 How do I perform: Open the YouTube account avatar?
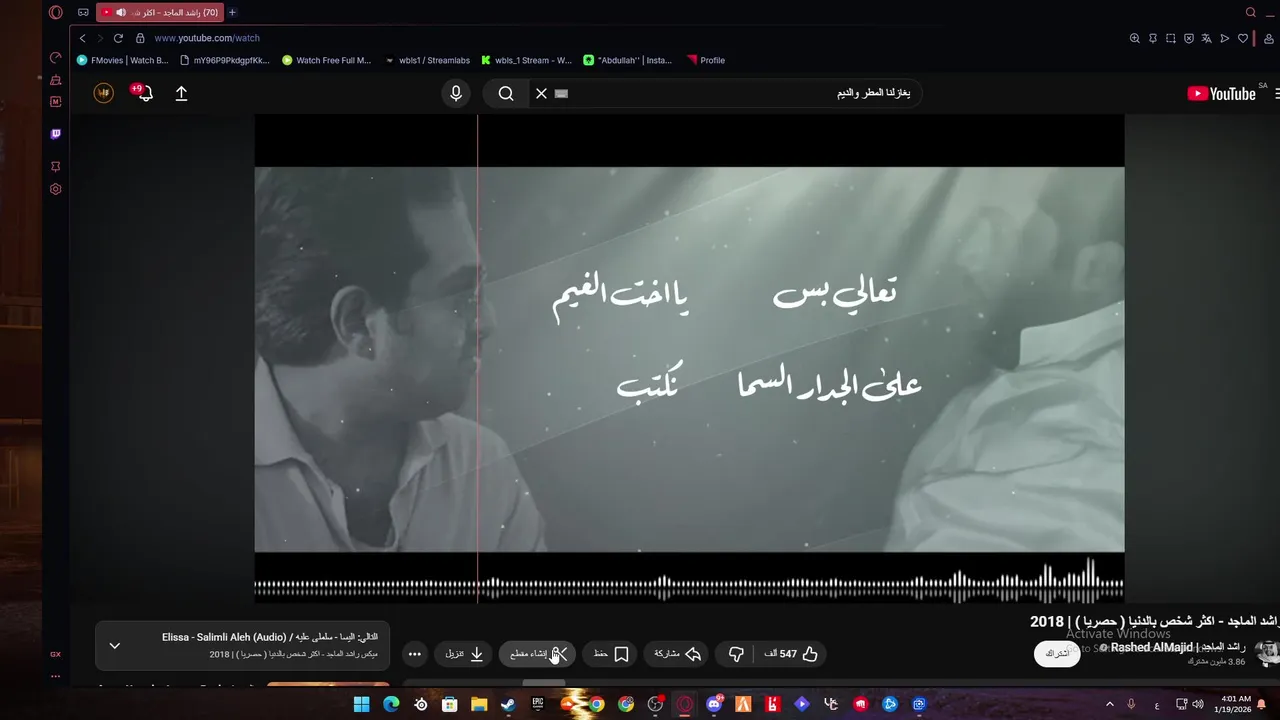104,93
